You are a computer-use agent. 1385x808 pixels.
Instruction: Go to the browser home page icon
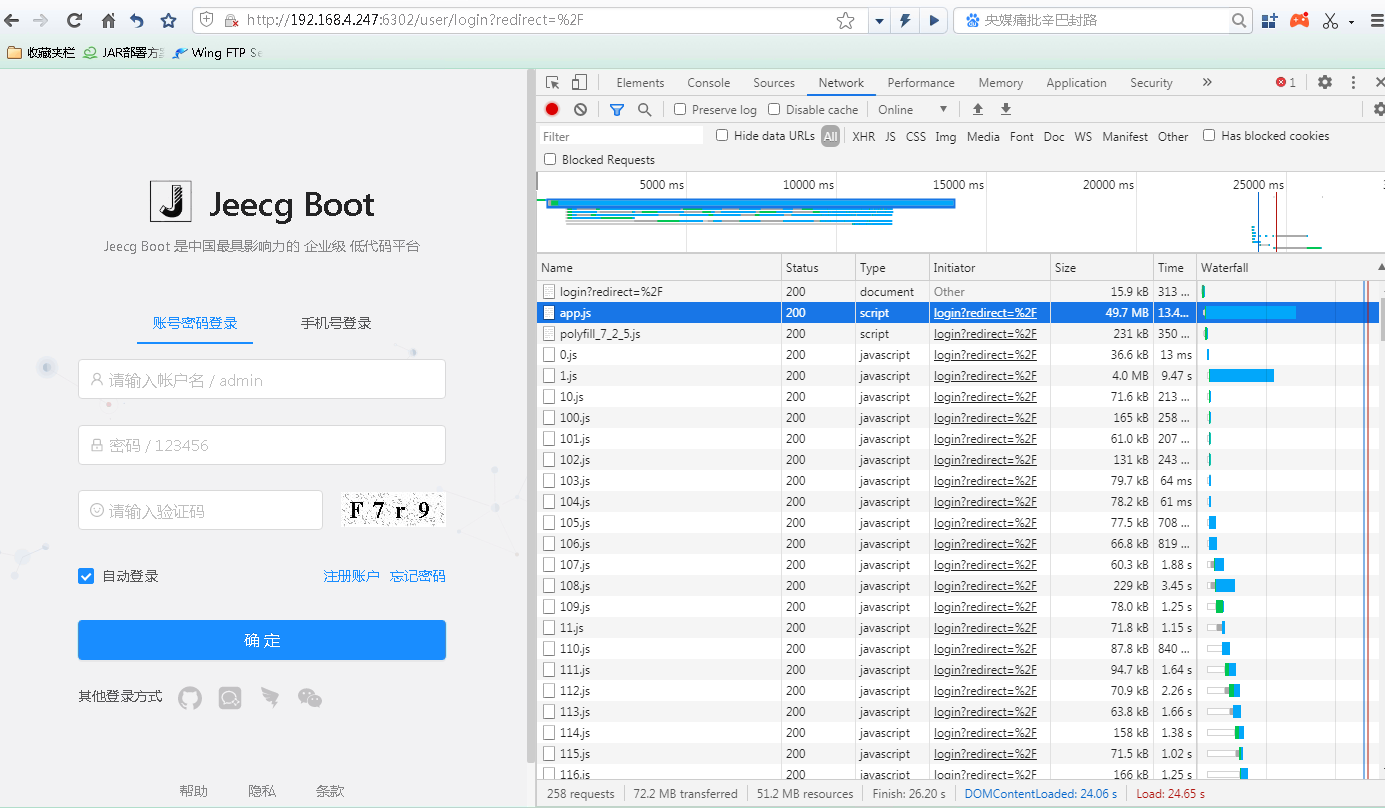pyautogui.click(x=109, y=20)
